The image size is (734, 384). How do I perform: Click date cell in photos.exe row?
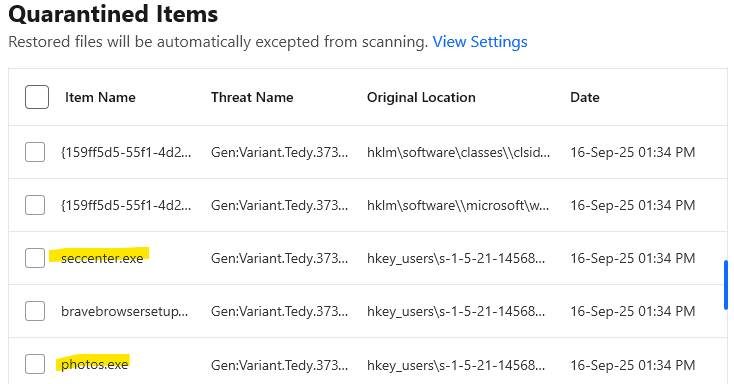[x=632, y=365]
